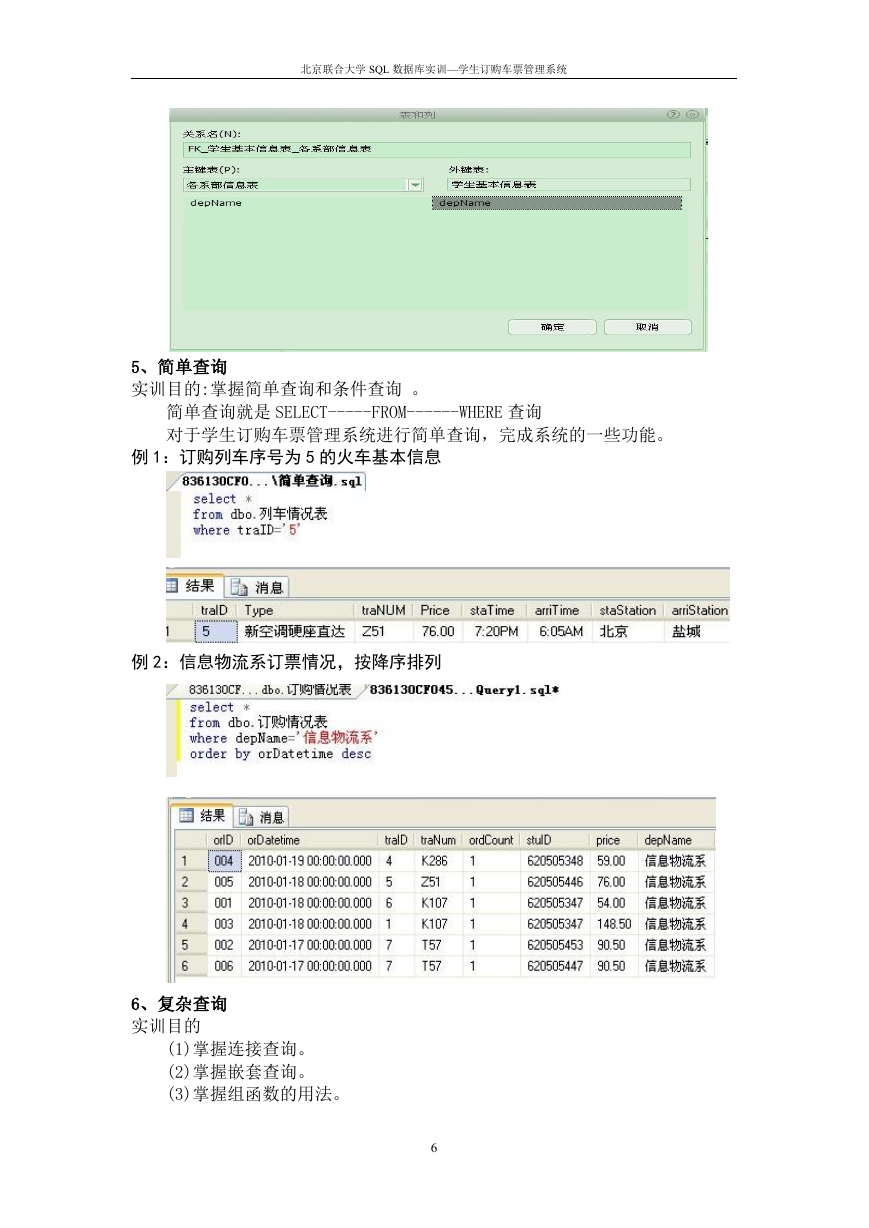The width and height of the screenshot is (869, 1228).
Task: Select the stuID cell 620505453
Action: [x=555, y=945]
